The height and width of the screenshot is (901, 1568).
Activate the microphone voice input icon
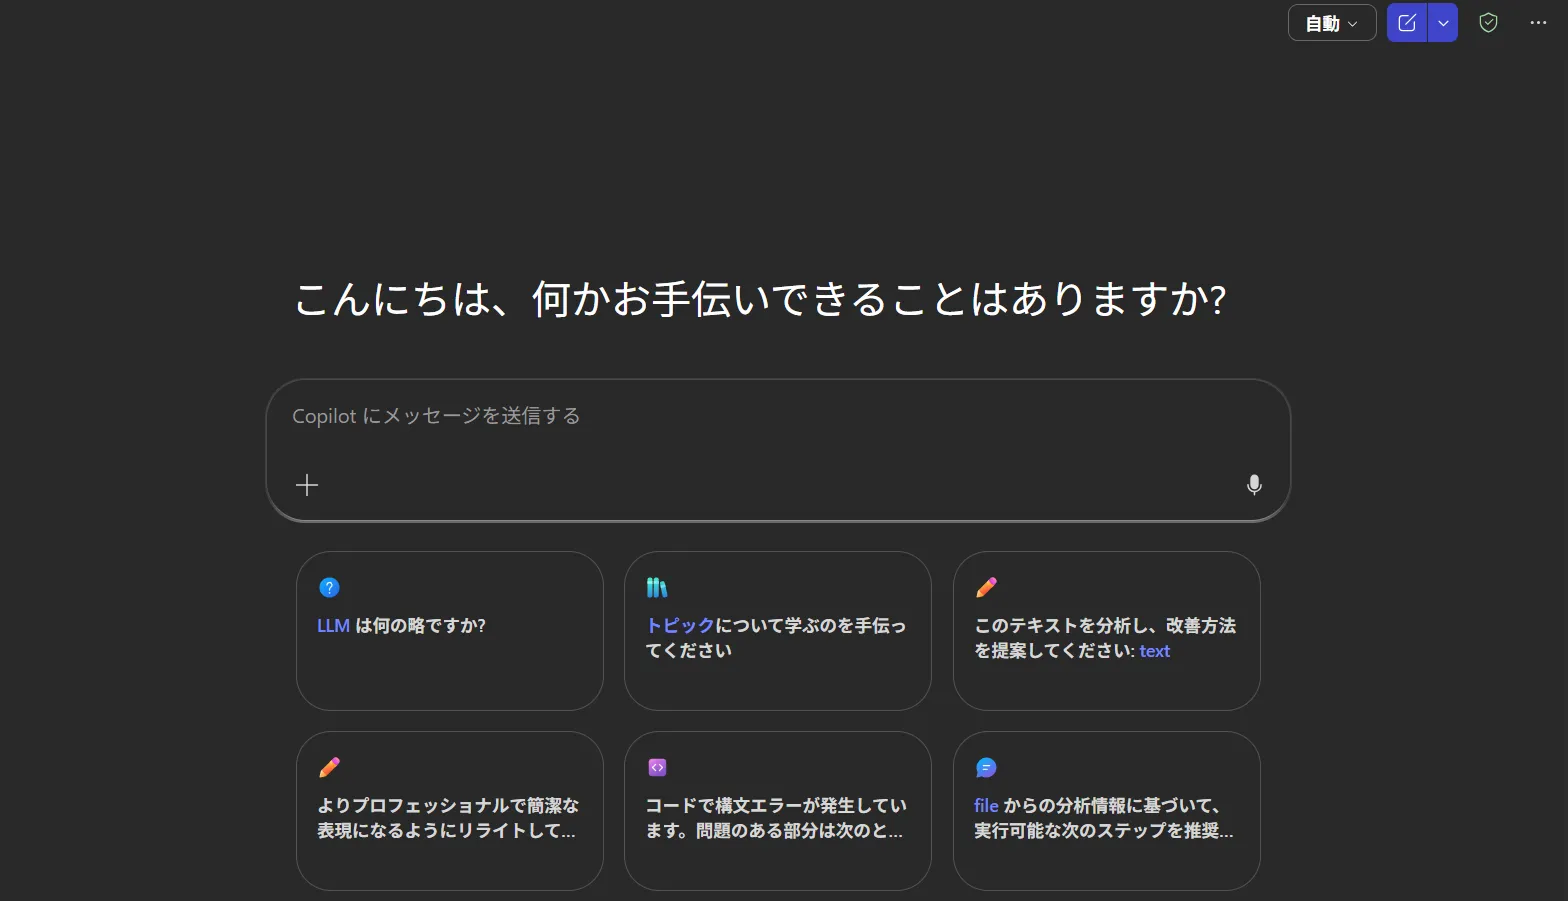(x=1254, y=485)
